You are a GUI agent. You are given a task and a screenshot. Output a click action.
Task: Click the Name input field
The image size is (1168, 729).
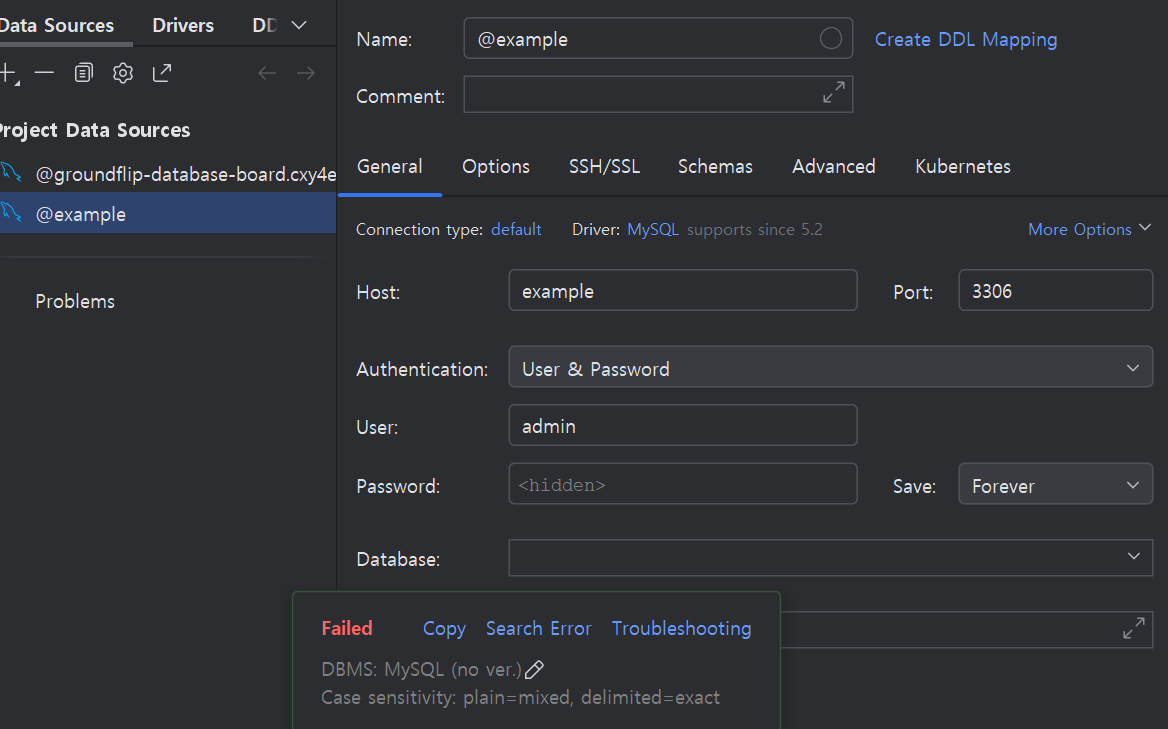tap(658, 38)
